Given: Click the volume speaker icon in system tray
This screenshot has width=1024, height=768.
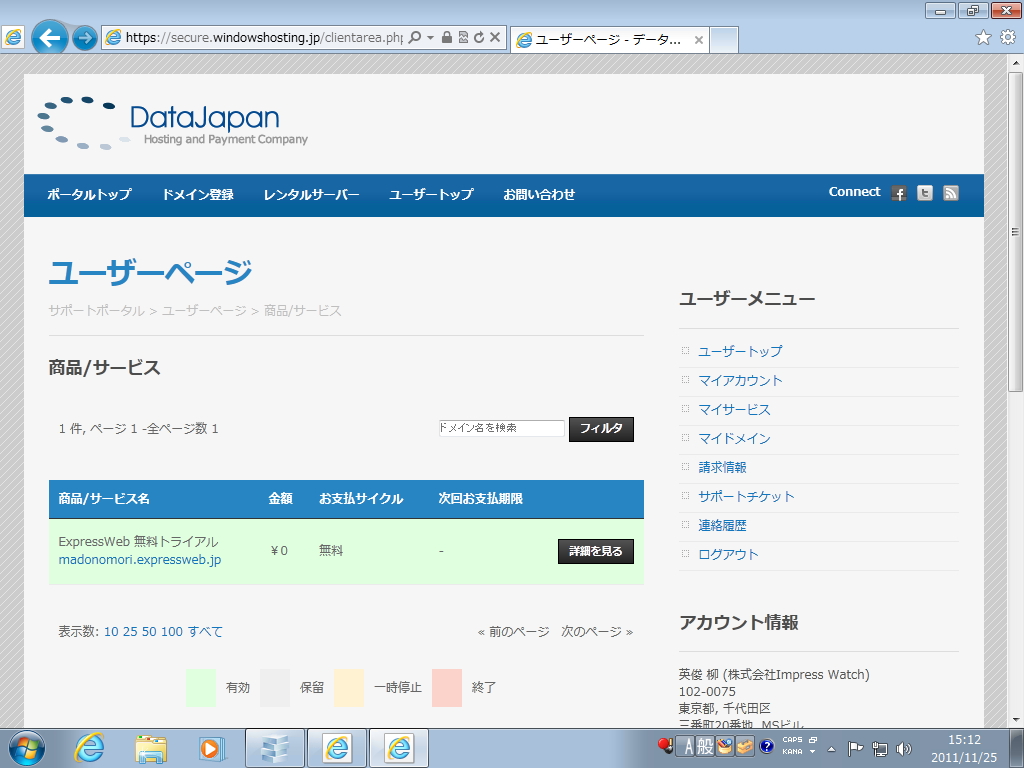Looking at the screenshot, I should coord(905,748).
